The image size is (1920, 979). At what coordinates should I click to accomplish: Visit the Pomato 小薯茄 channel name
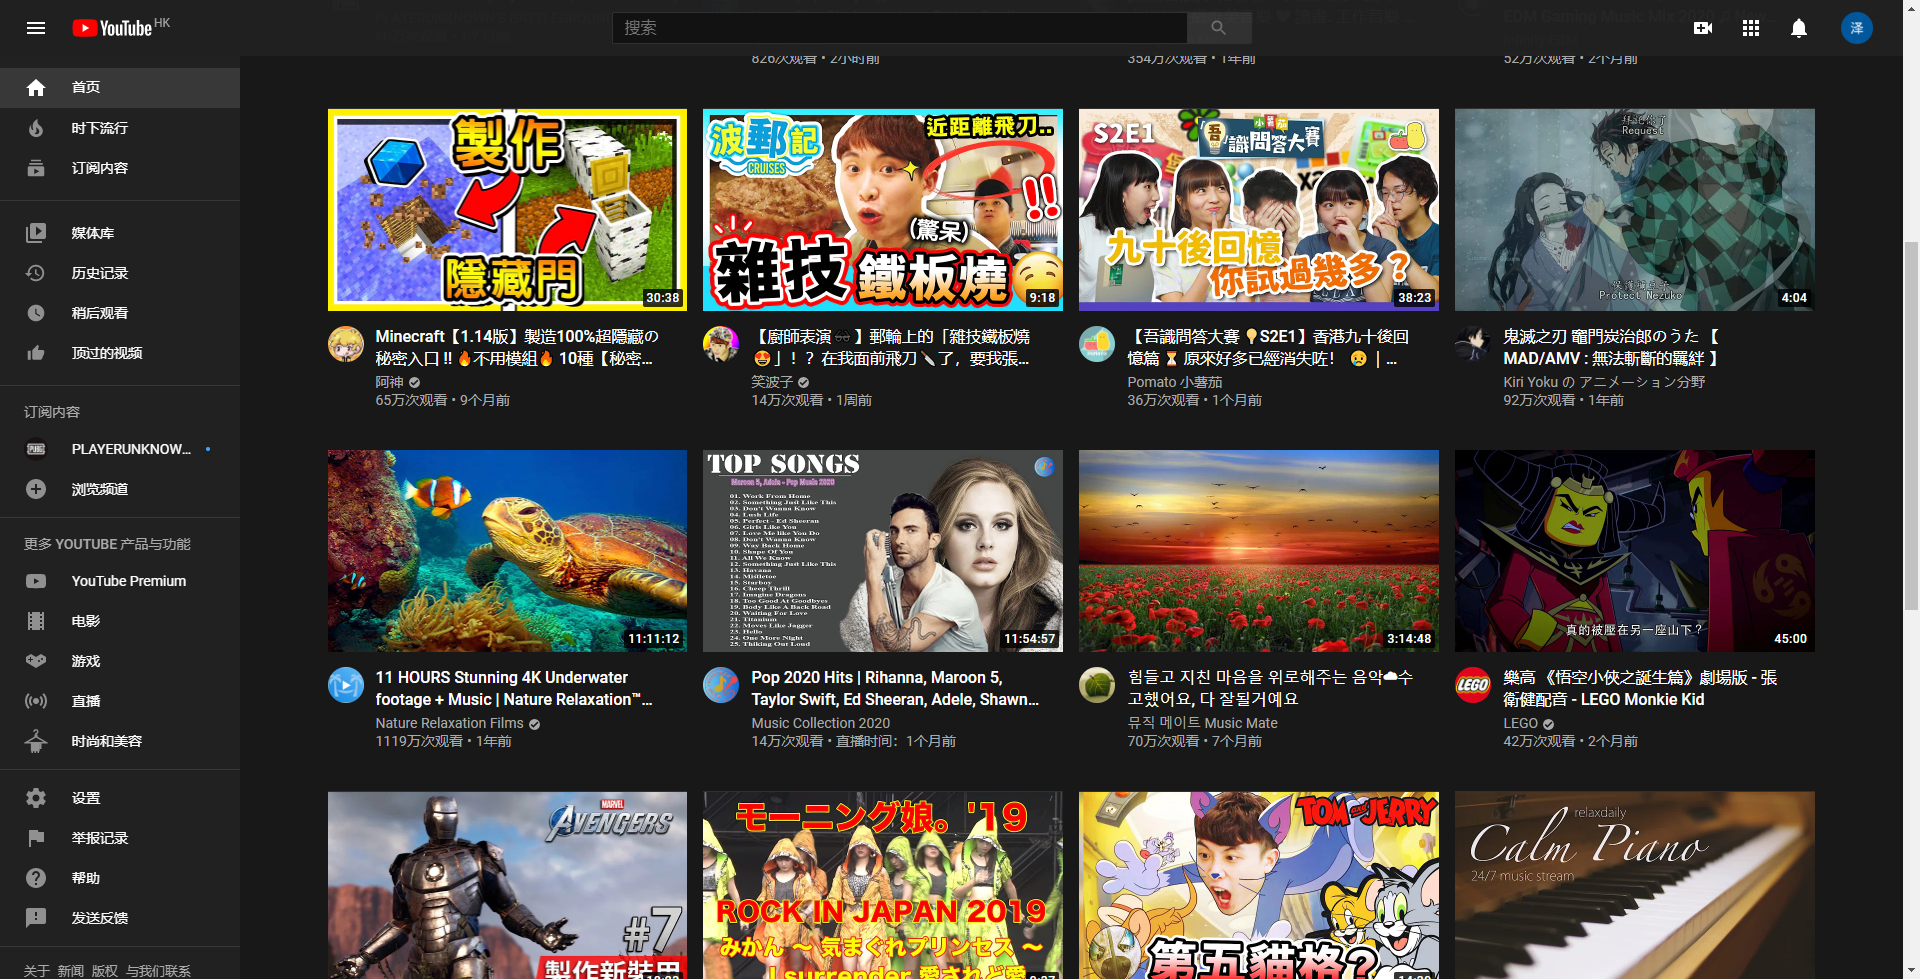pyautogui.click(x=1175, y=382)
